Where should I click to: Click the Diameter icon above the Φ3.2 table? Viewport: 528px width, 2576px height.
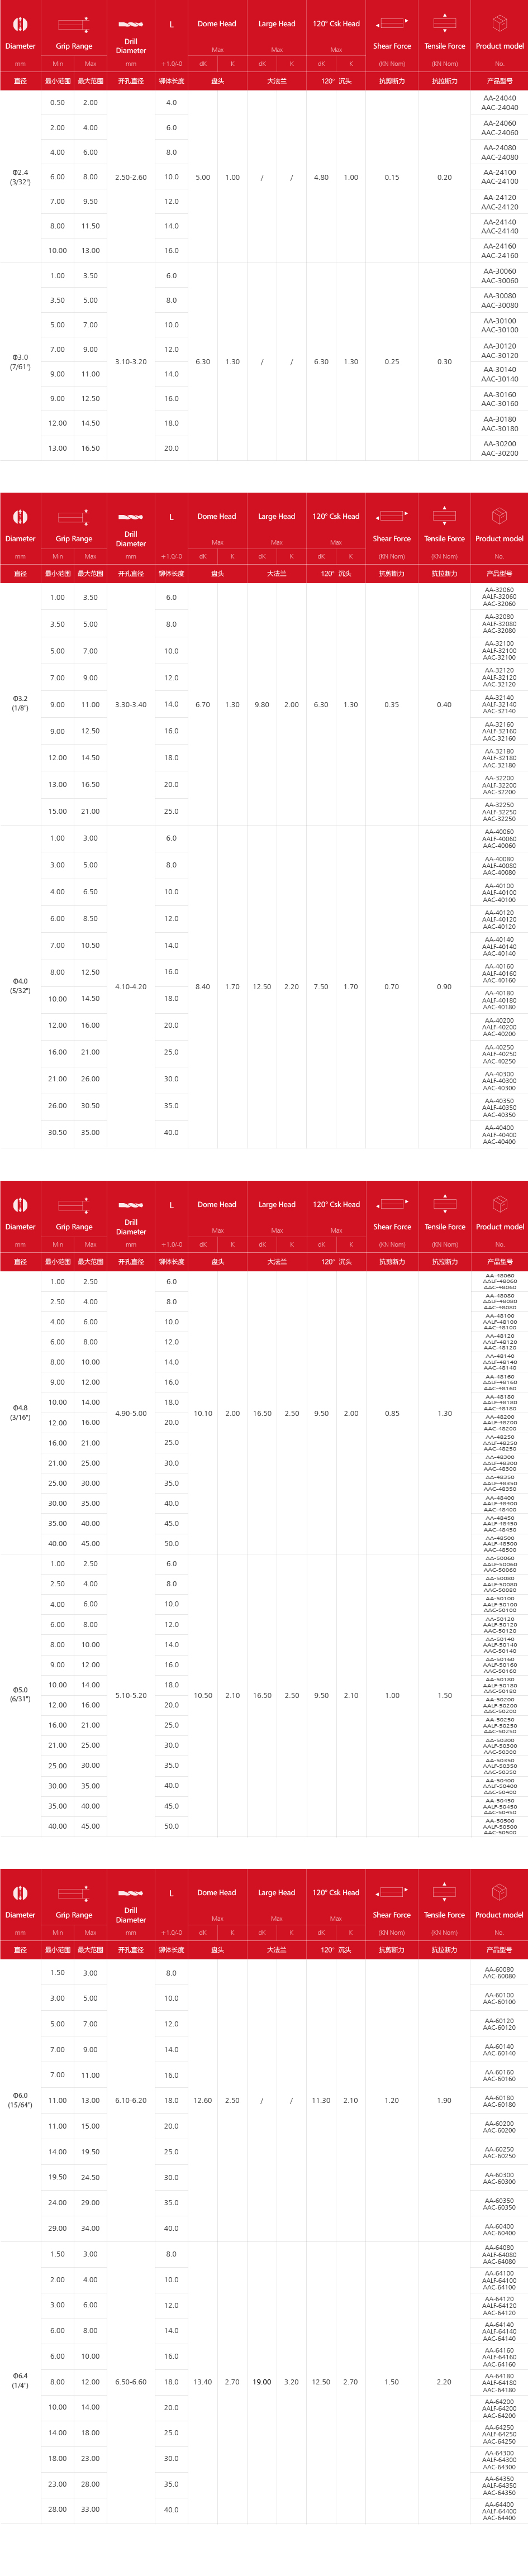[x=20, y=517]
